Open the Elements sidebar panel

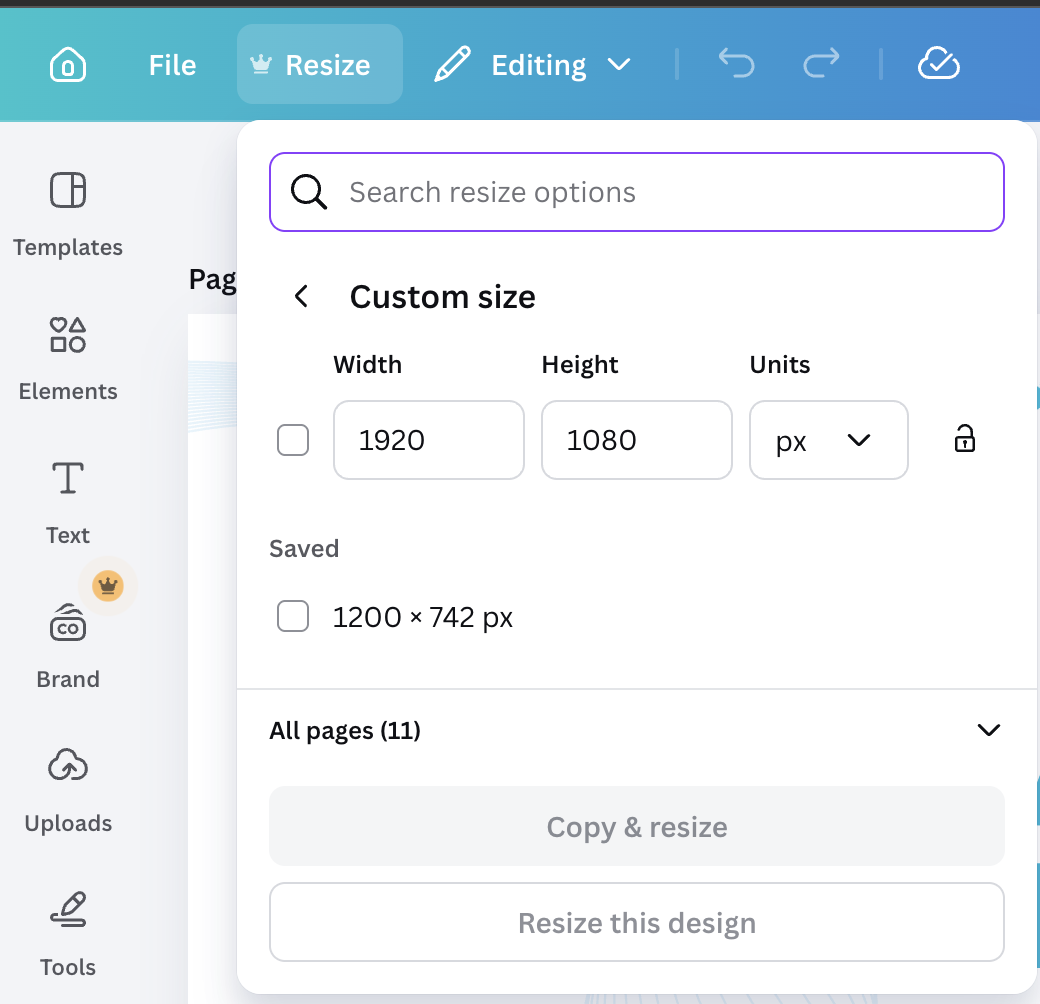tap(68, 356)
